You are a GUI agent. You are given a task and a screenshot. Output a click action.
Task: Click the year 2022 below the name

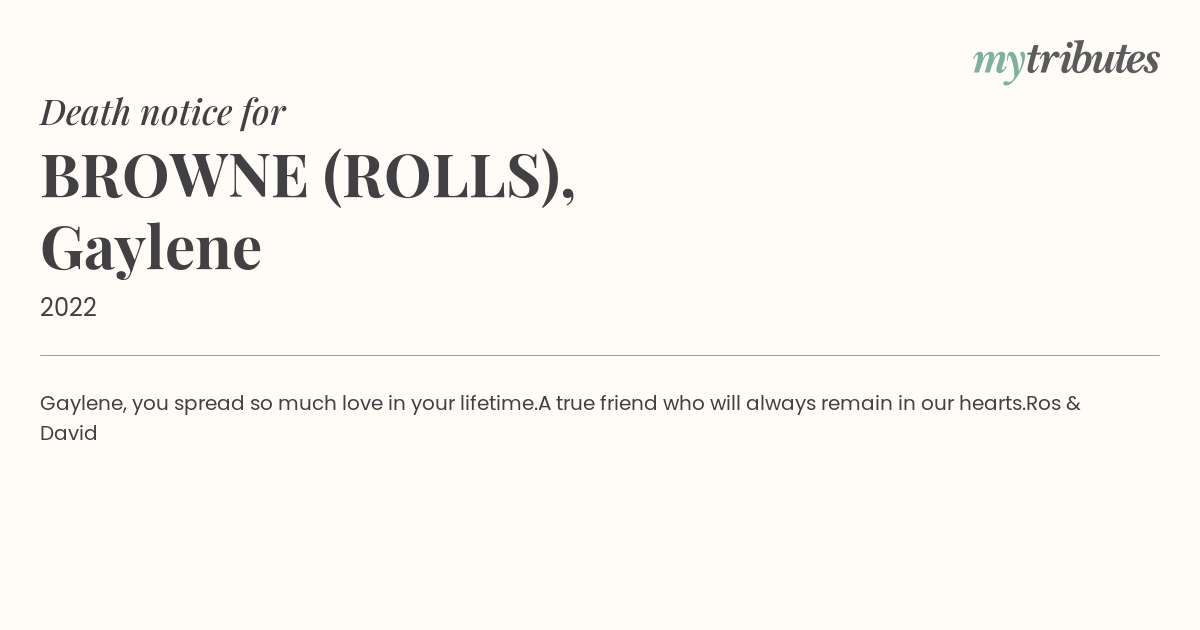(68, 307)
